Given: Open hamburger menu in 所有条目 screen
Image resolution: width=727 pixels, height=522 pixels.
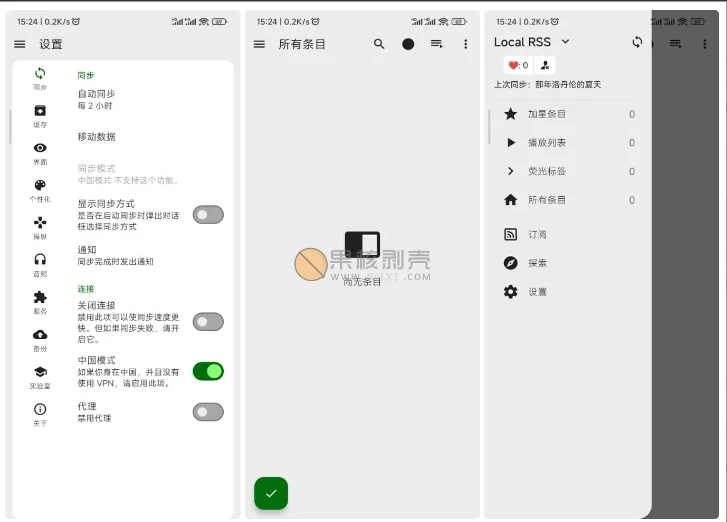Looking at the screenshot, I should (x=259, y=45).
